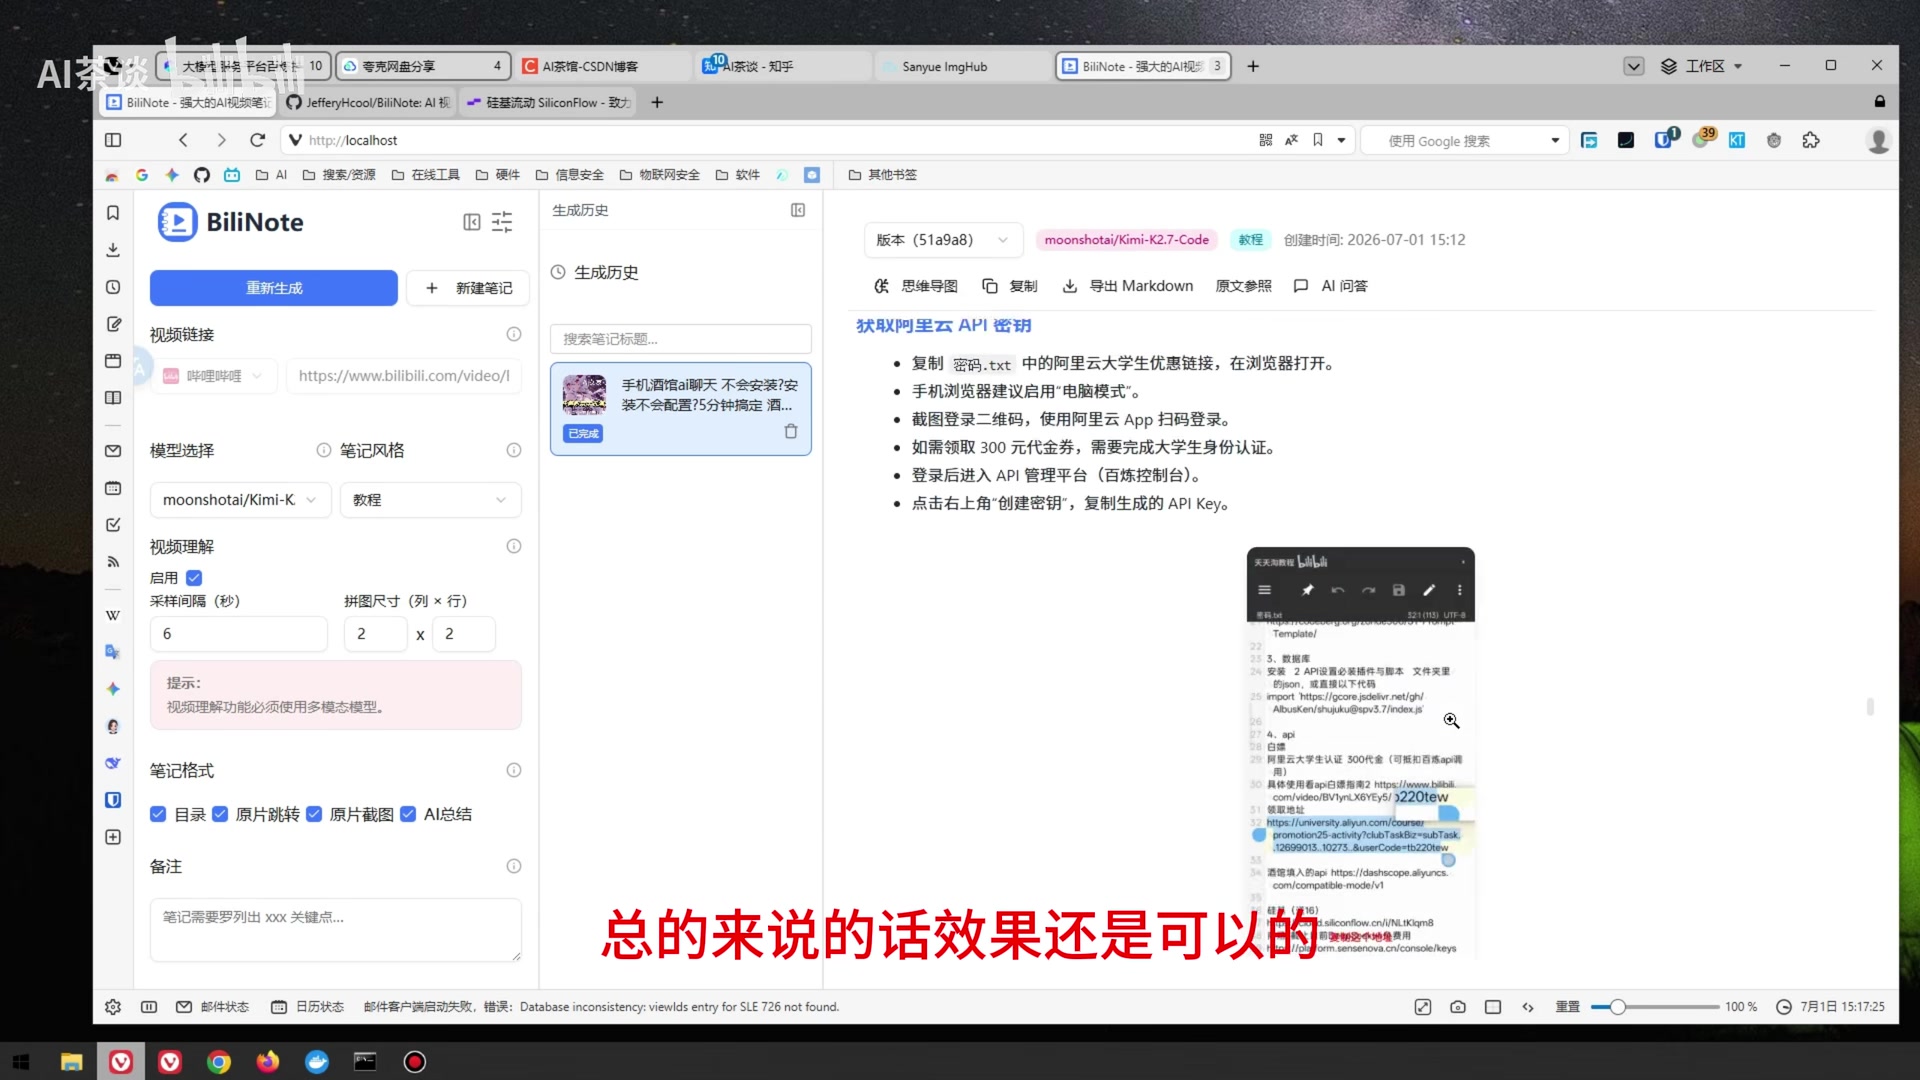1920x1080 pixels.
Task: Click the info icon beside 笔记格式
Action: pyautogui.click(x=514, y=770)
